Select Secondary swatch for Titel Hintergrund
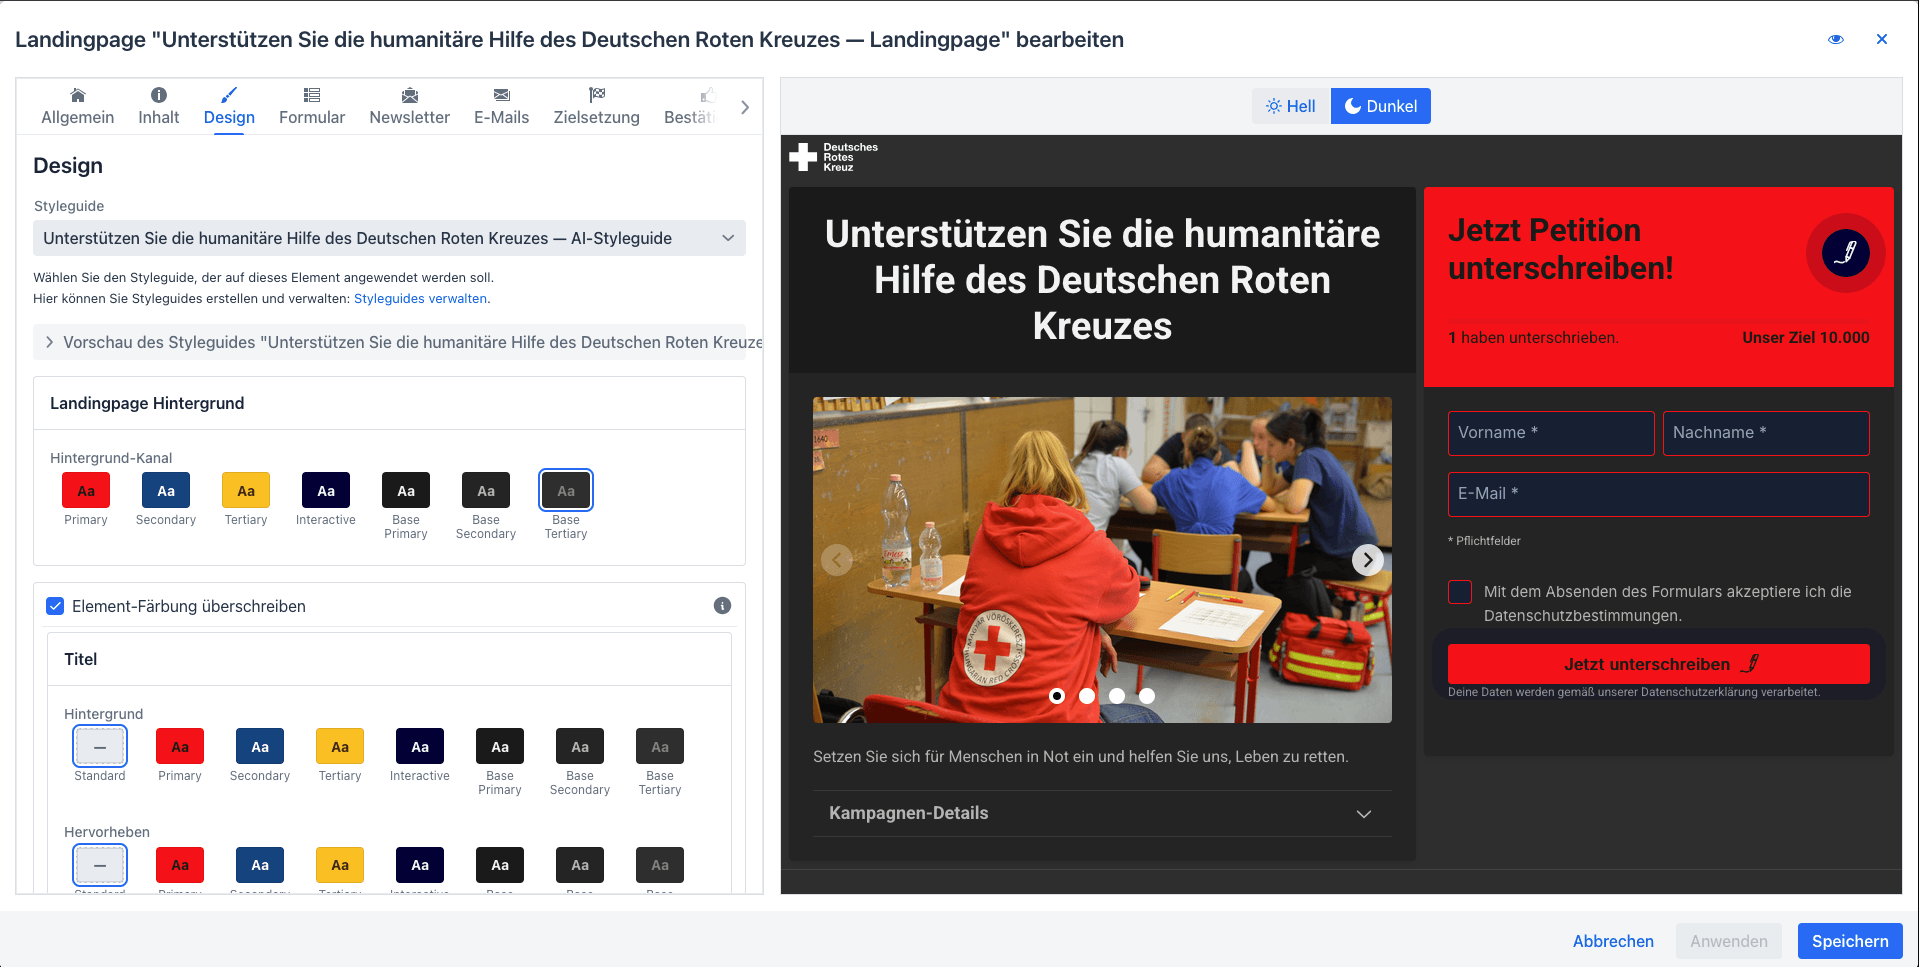The image size is (1919, 967). [260, 747]
